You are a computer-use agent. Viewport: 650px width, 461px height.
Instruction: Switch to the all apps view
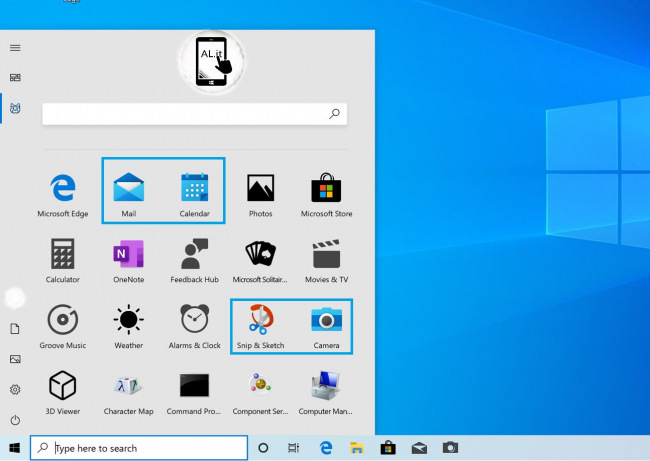click(x=15, y=108)
